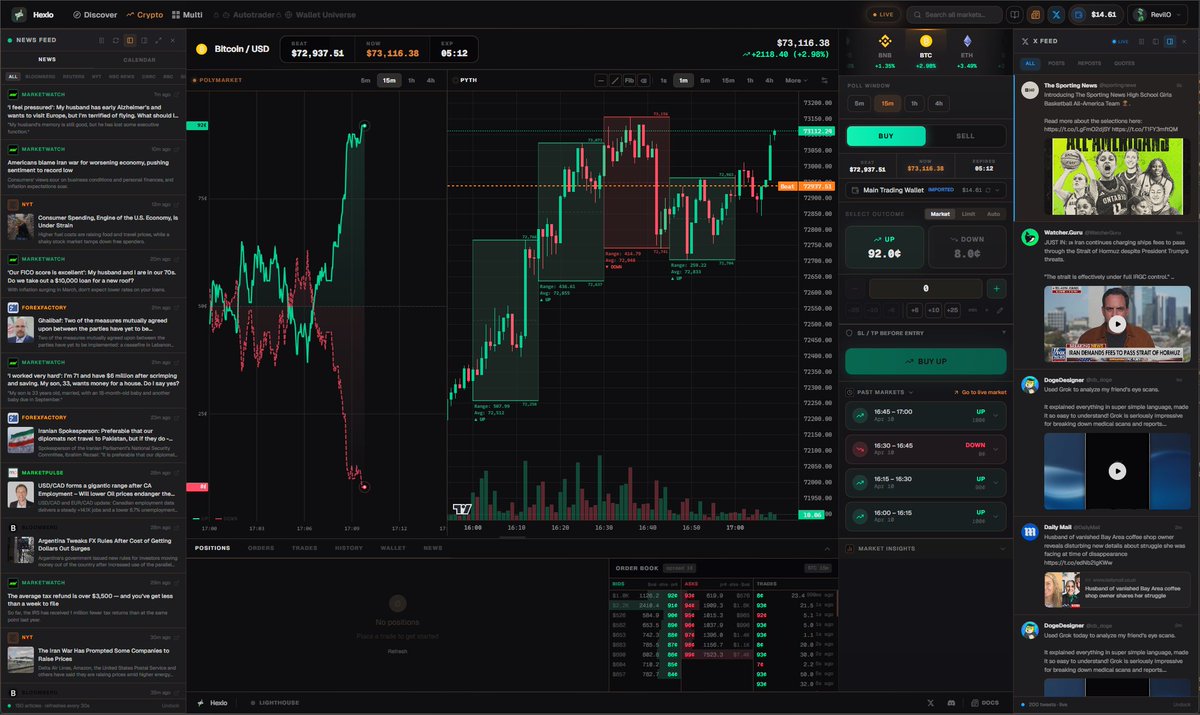Click the amount input field showing 0
1200x715 pixels.
point(926,288)
